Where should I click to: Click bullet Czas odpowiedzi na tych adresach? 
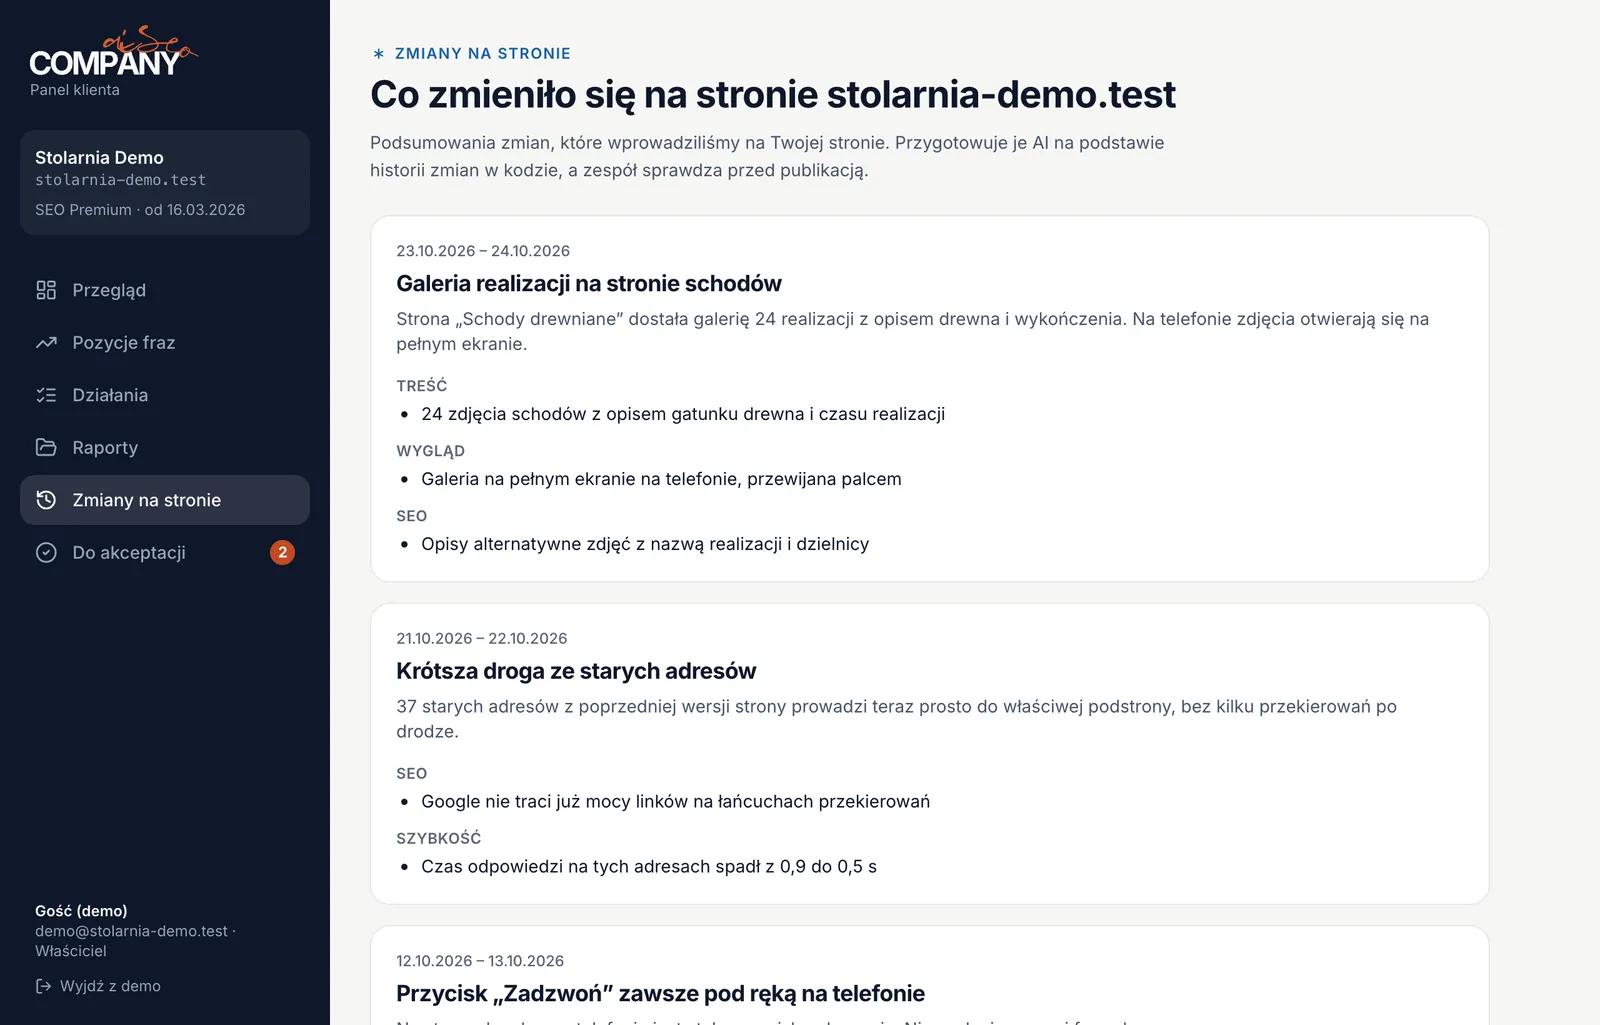click(x=649, y=866)
